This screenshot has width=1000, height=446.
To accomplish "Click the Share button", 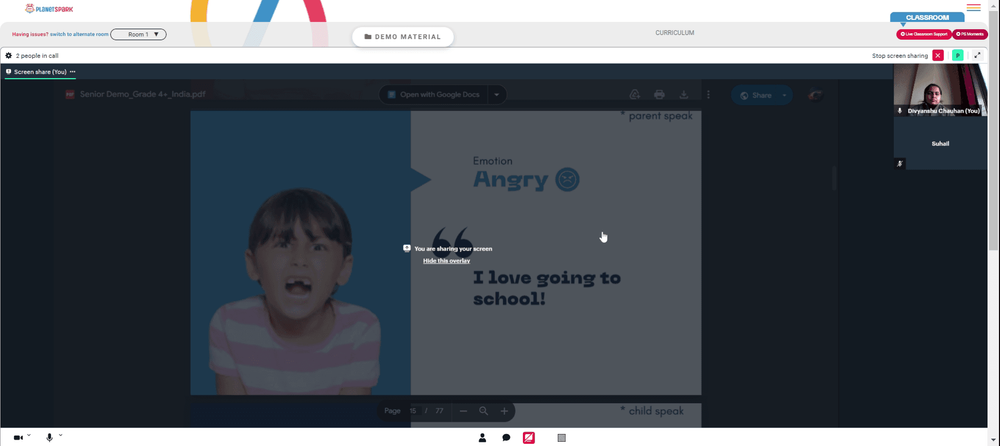I will pos(755,95).
